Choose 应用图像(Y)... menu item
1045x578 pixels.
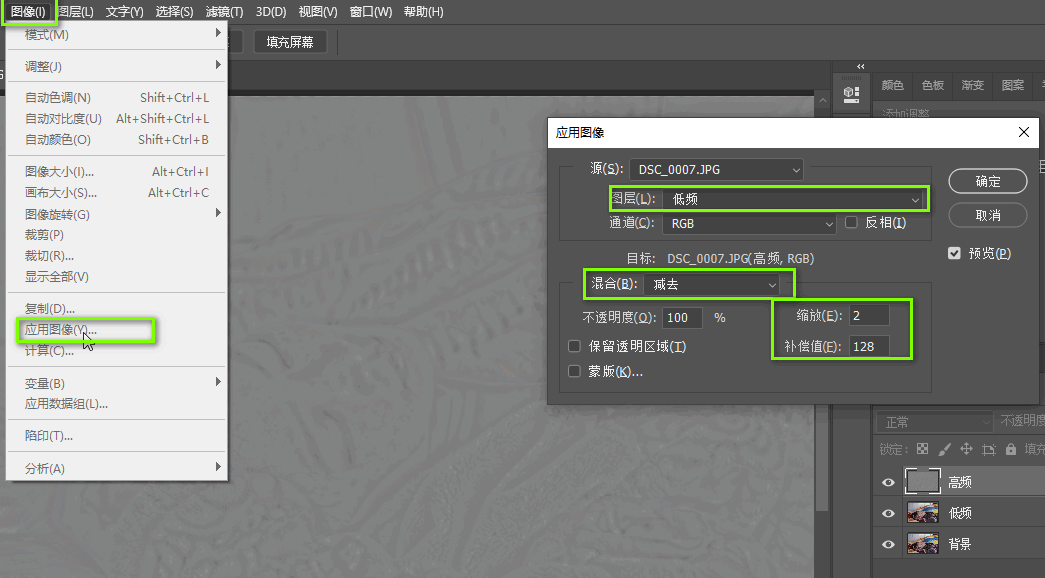[x=117, y=330]
